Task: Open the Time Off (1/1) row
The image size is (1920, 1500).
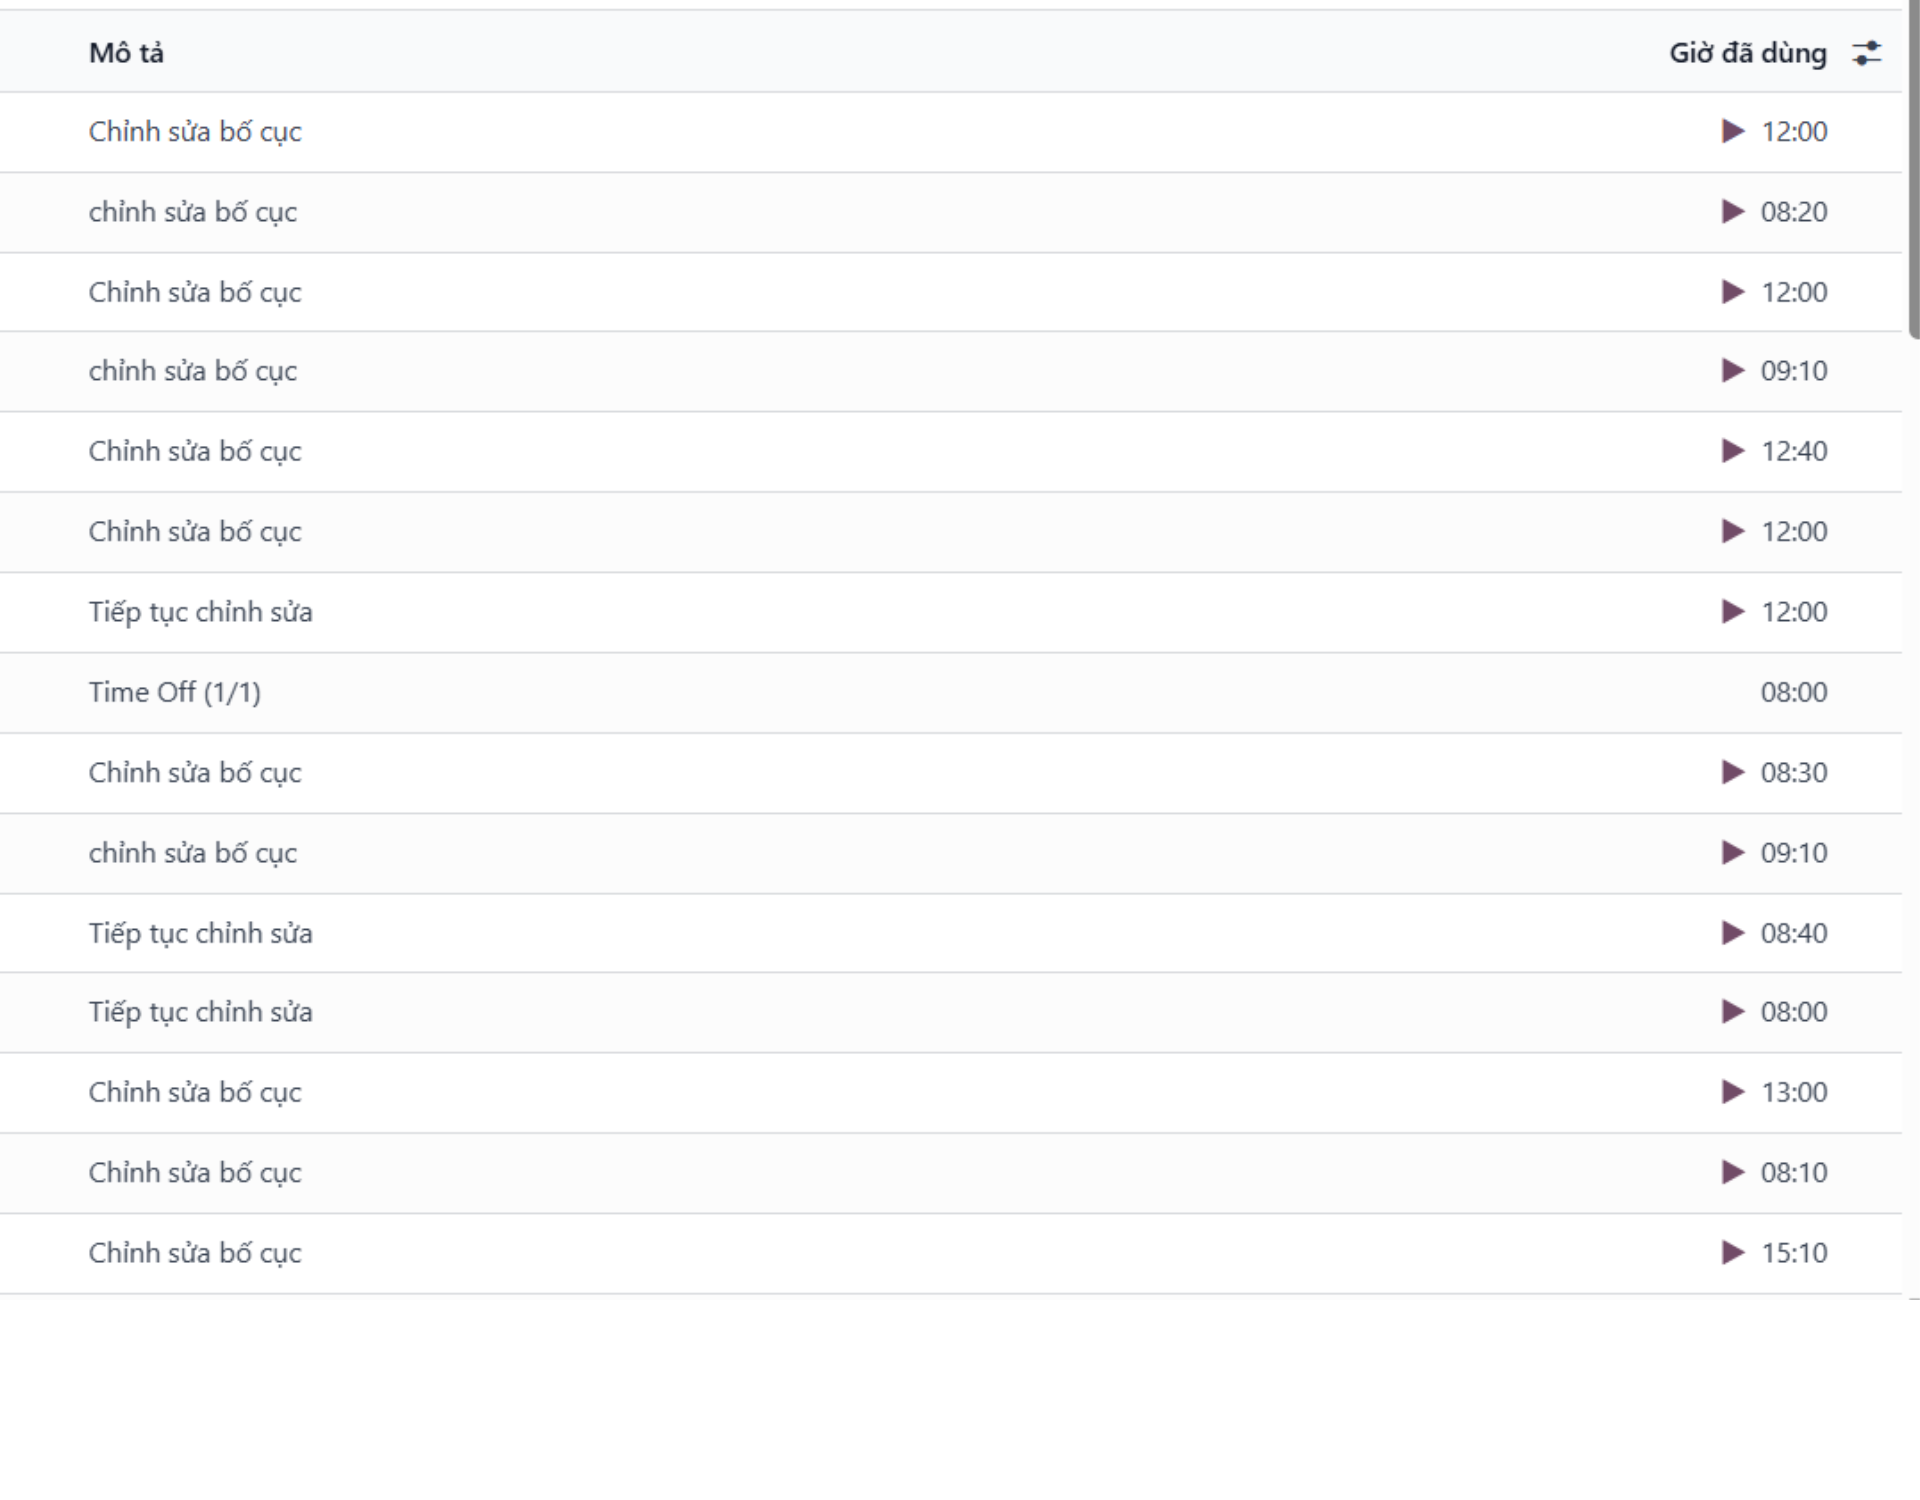Action: [x=175, y=692]
